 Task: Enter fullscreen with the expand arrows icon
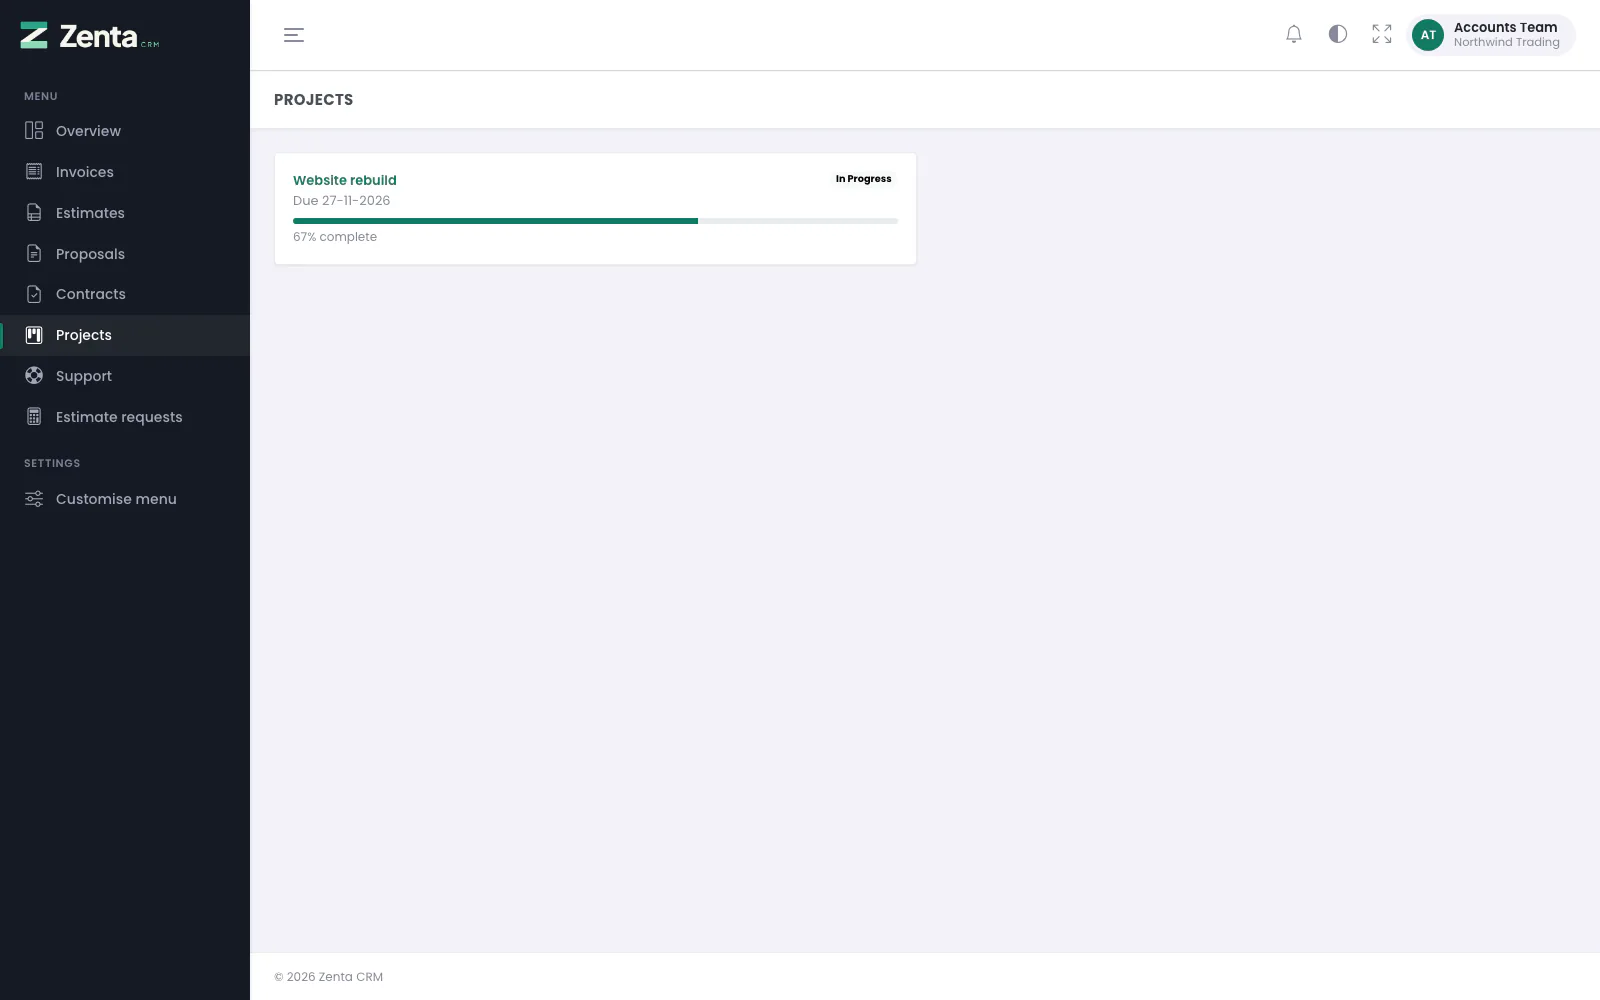coord(1382,34)
